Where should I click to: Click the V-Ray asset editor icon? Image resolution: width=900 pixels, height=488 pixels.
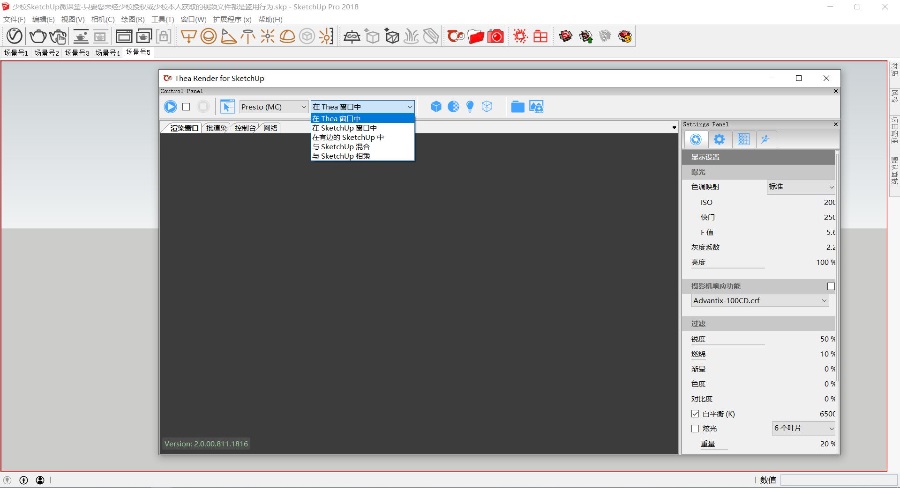tap(14, 36)
